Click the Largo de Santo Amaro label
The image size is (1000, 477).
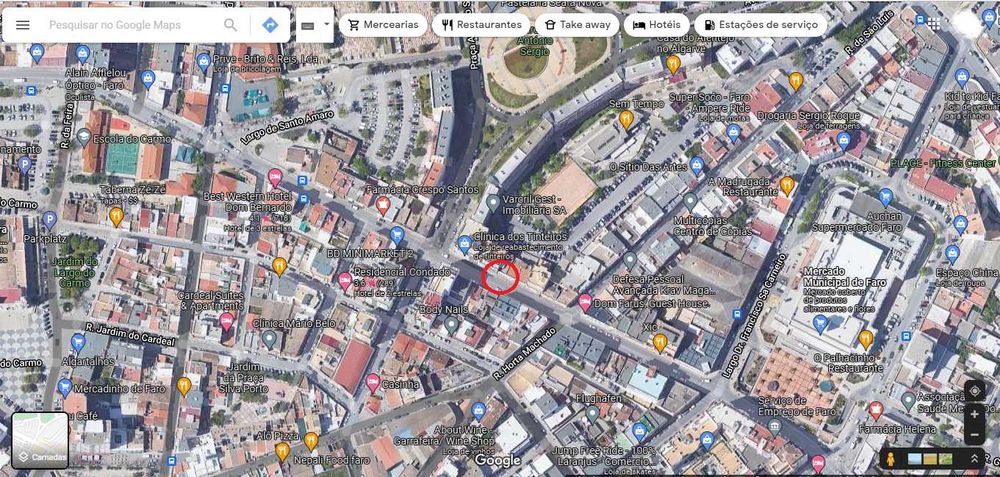(x=287, y=127)
